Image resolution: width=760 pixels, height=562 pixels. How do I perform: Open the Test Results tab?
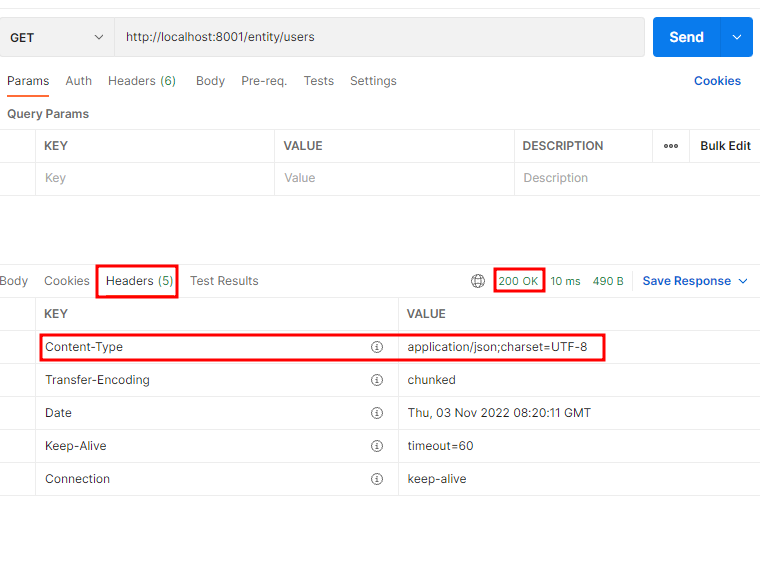[x=224, y=281]
